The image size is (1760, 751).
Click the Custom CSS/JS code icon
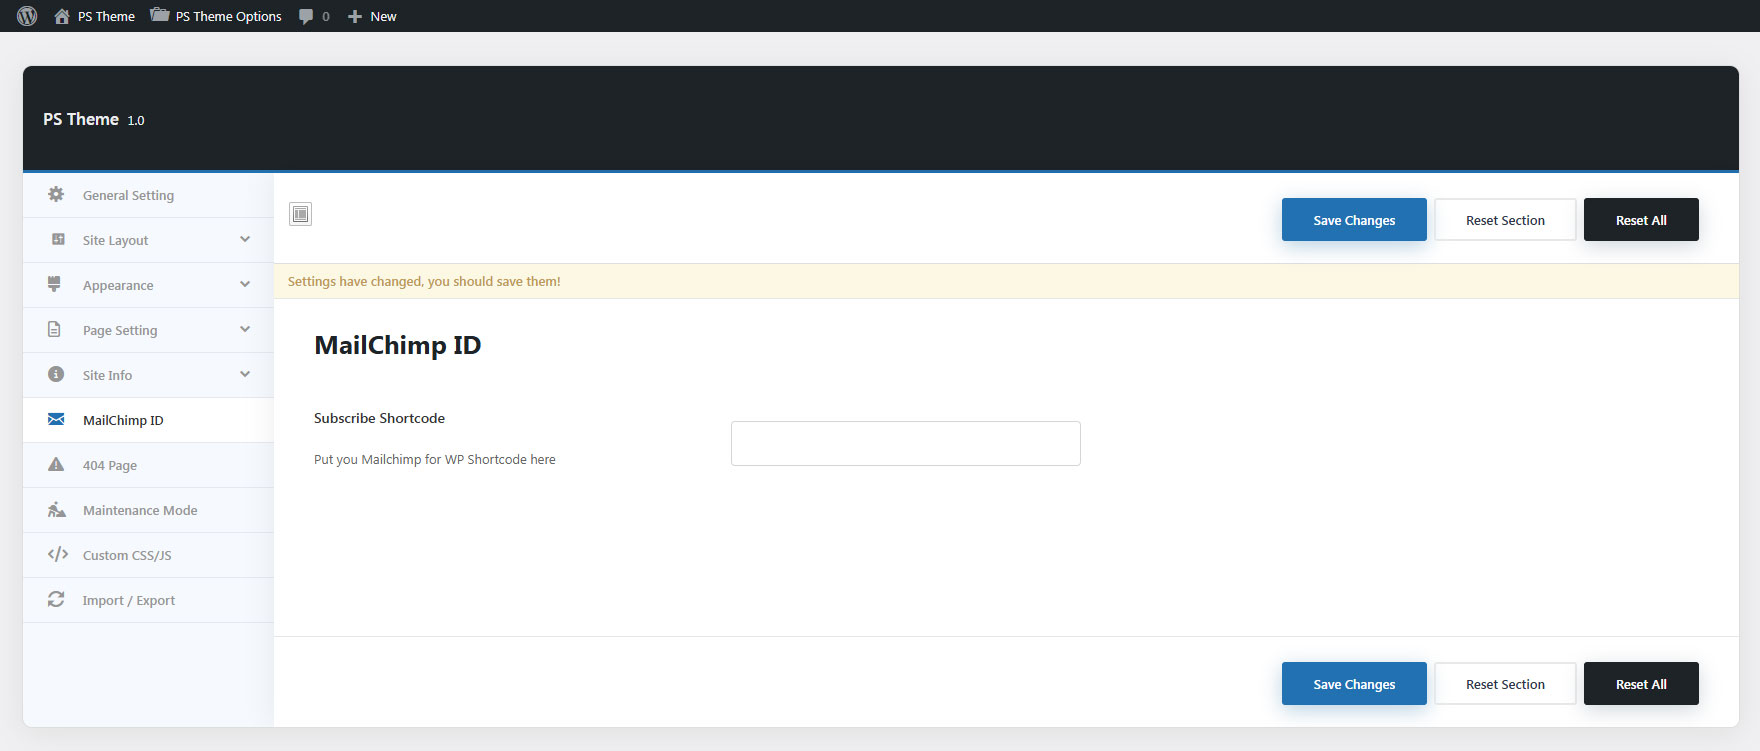coord(57,555)
